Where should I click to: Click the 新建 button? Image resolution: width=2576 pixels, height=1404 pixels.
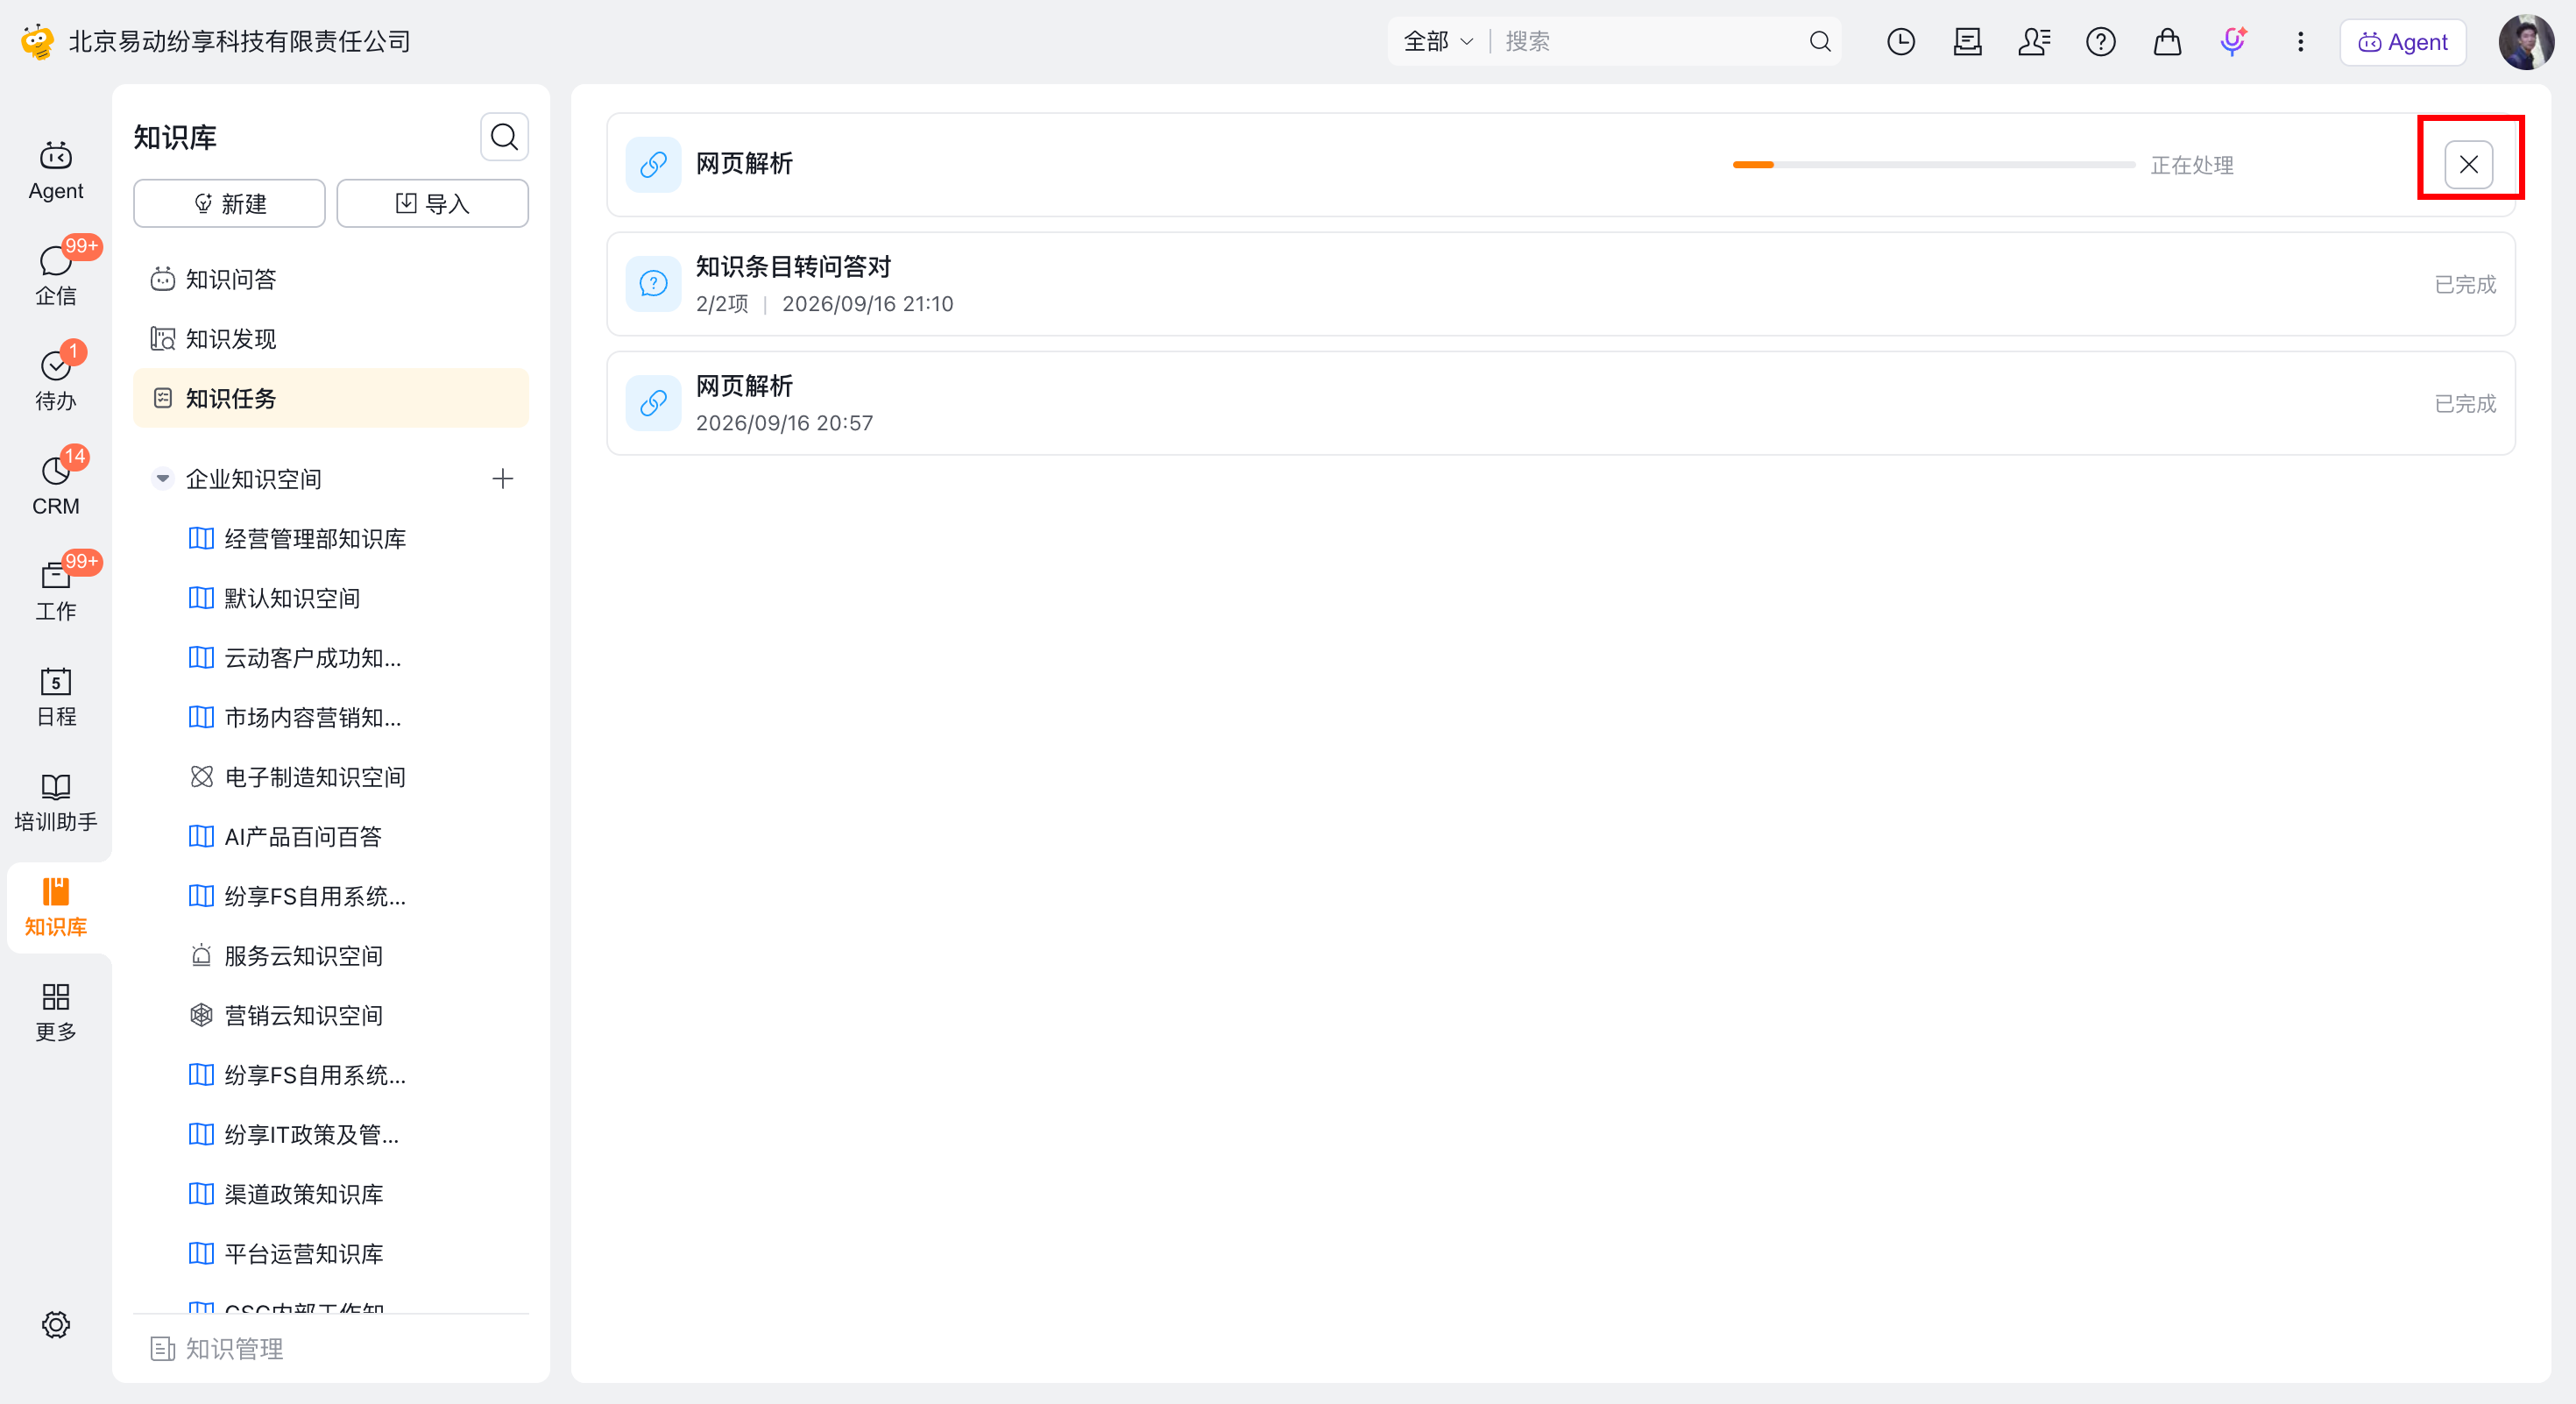tap(229, 204)
